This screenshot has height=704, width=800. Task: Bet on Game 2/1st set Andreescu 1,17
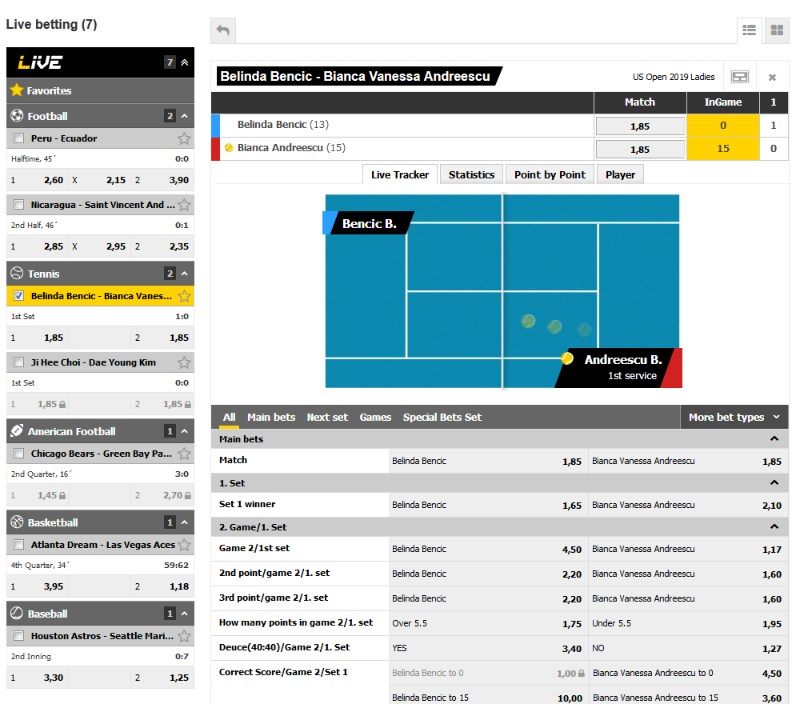[x=687, y=549]
